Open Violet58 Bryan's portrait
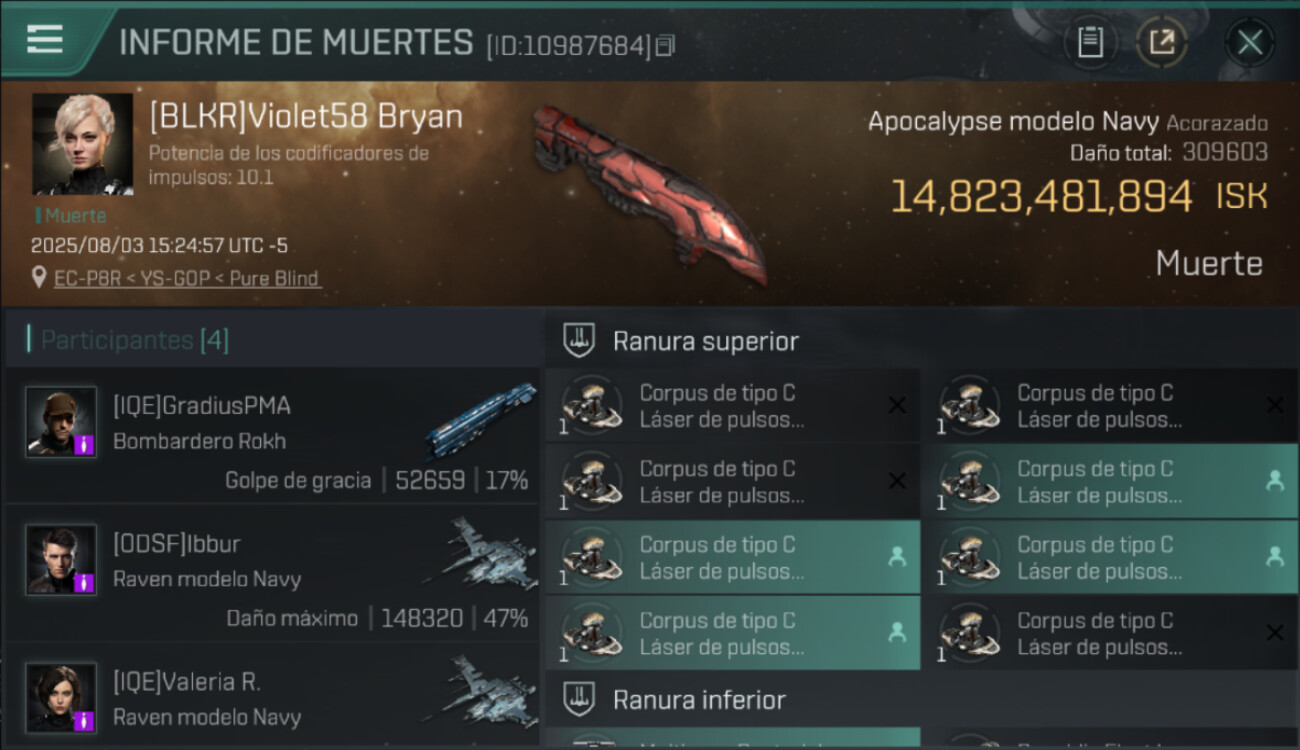Screen dimensions: 1300x750 (x=82, y=144)
